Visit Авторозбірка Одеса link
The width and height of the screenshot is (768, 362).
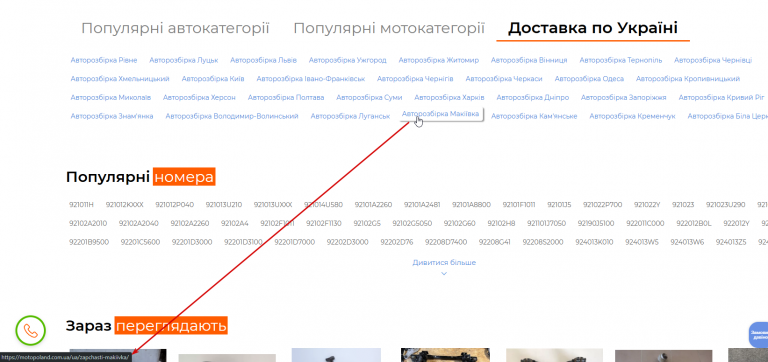[x=589, y=79]
